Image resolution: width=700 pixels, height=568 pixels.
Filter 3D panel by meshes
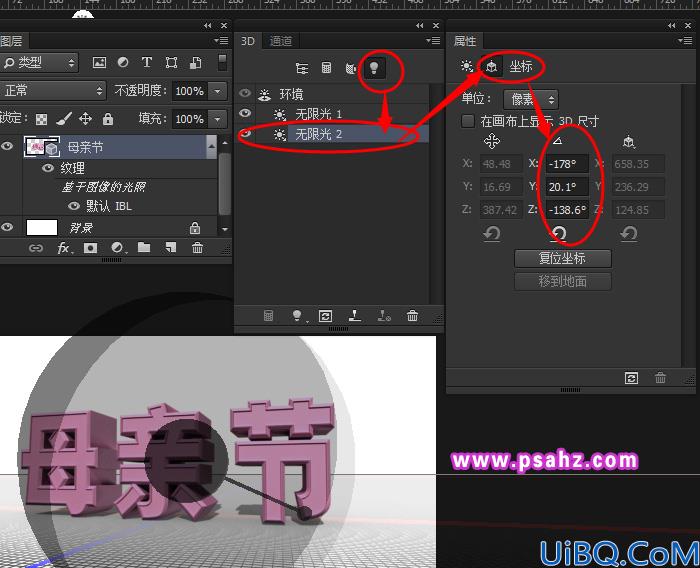[326, 68]
